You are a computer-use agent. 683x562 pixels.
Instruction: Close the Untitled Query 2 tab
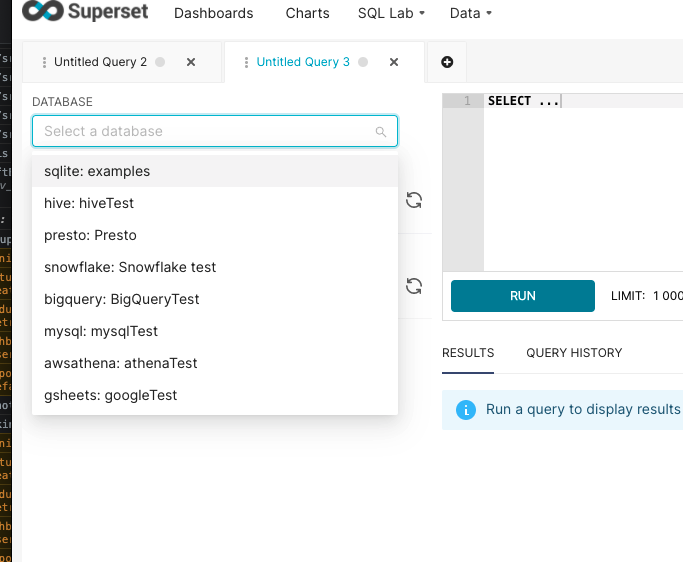pyautogui.click(x=191, y=62)
